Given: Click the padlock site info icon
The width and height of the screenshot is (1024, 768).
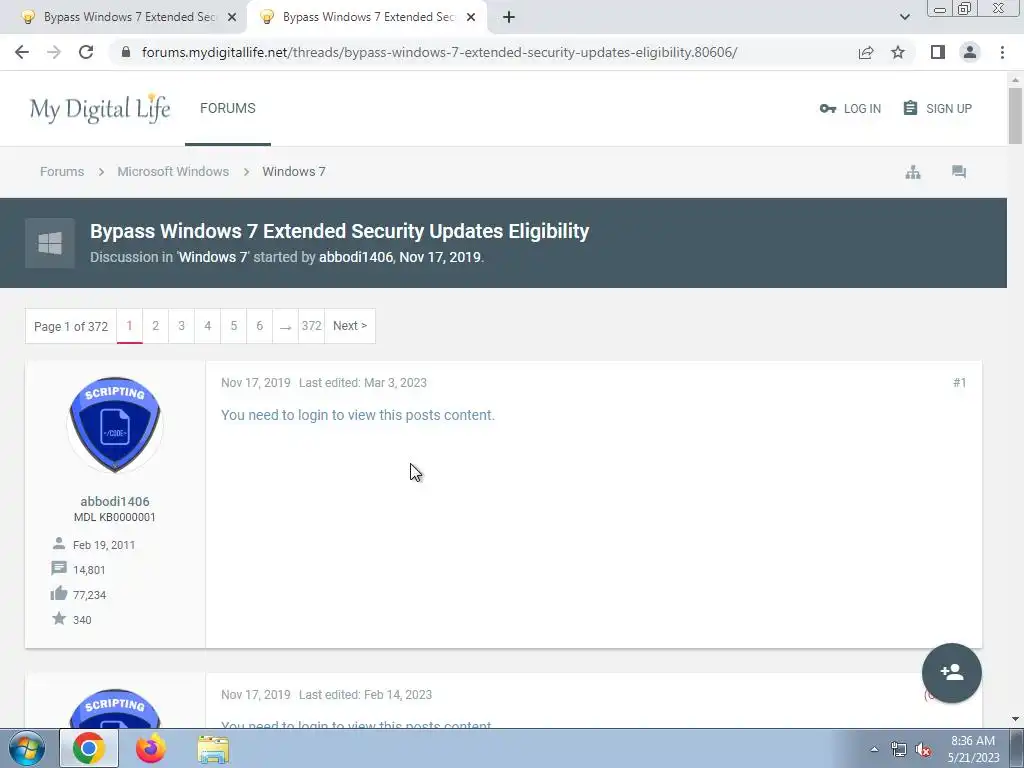Looking at the screenshot, I should pos(126,52).
